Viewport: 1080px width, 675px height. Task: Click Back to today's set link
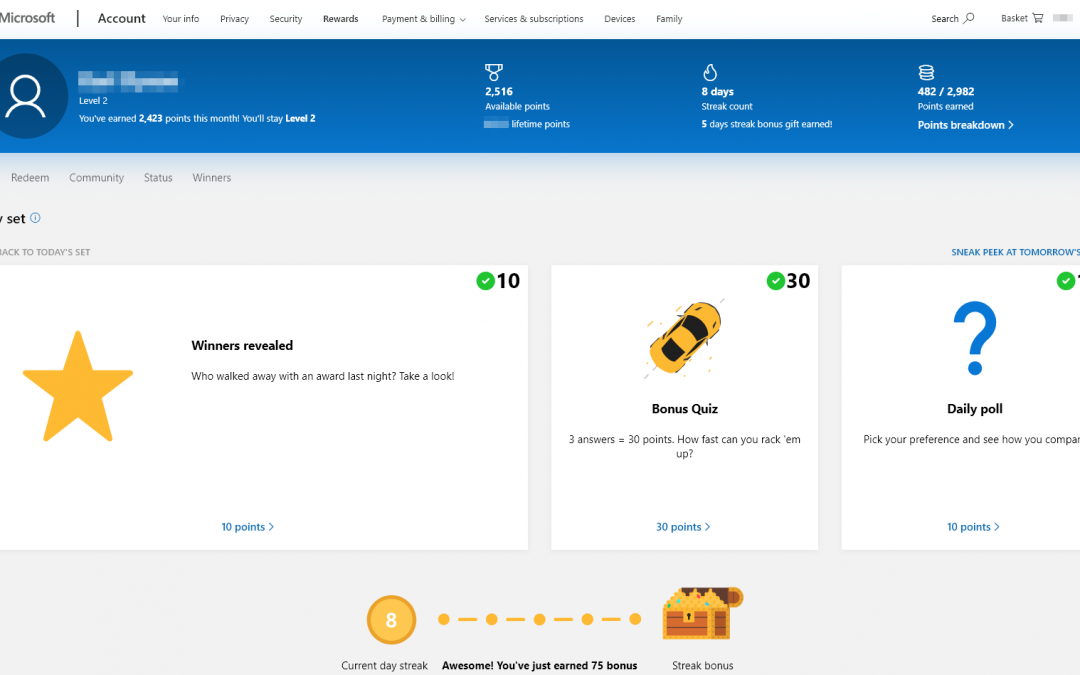pos(45,252)
